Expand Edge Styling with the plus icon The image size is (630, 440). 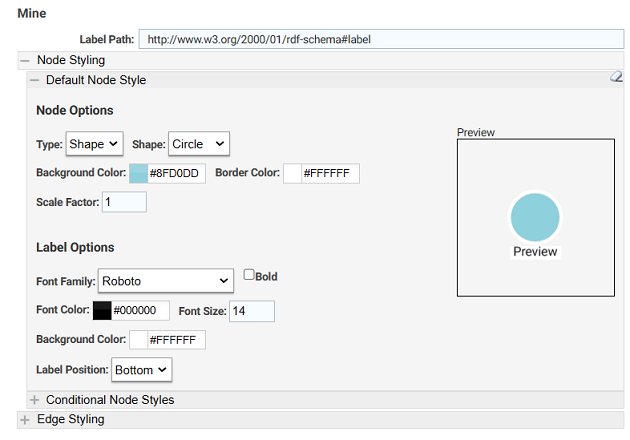(25, 420)
